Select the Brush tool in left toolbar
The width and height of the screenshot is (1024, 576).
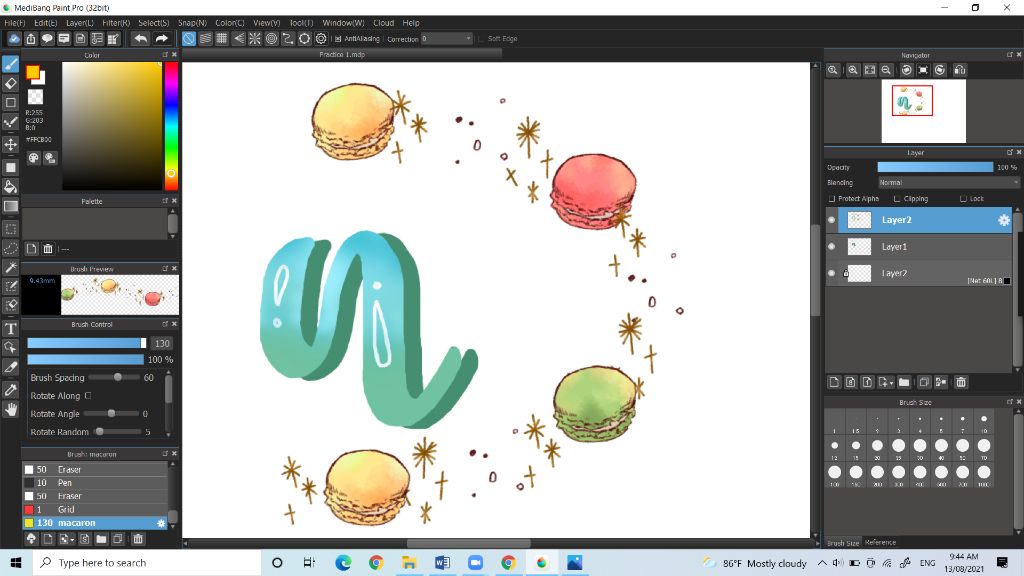[10, 63]
